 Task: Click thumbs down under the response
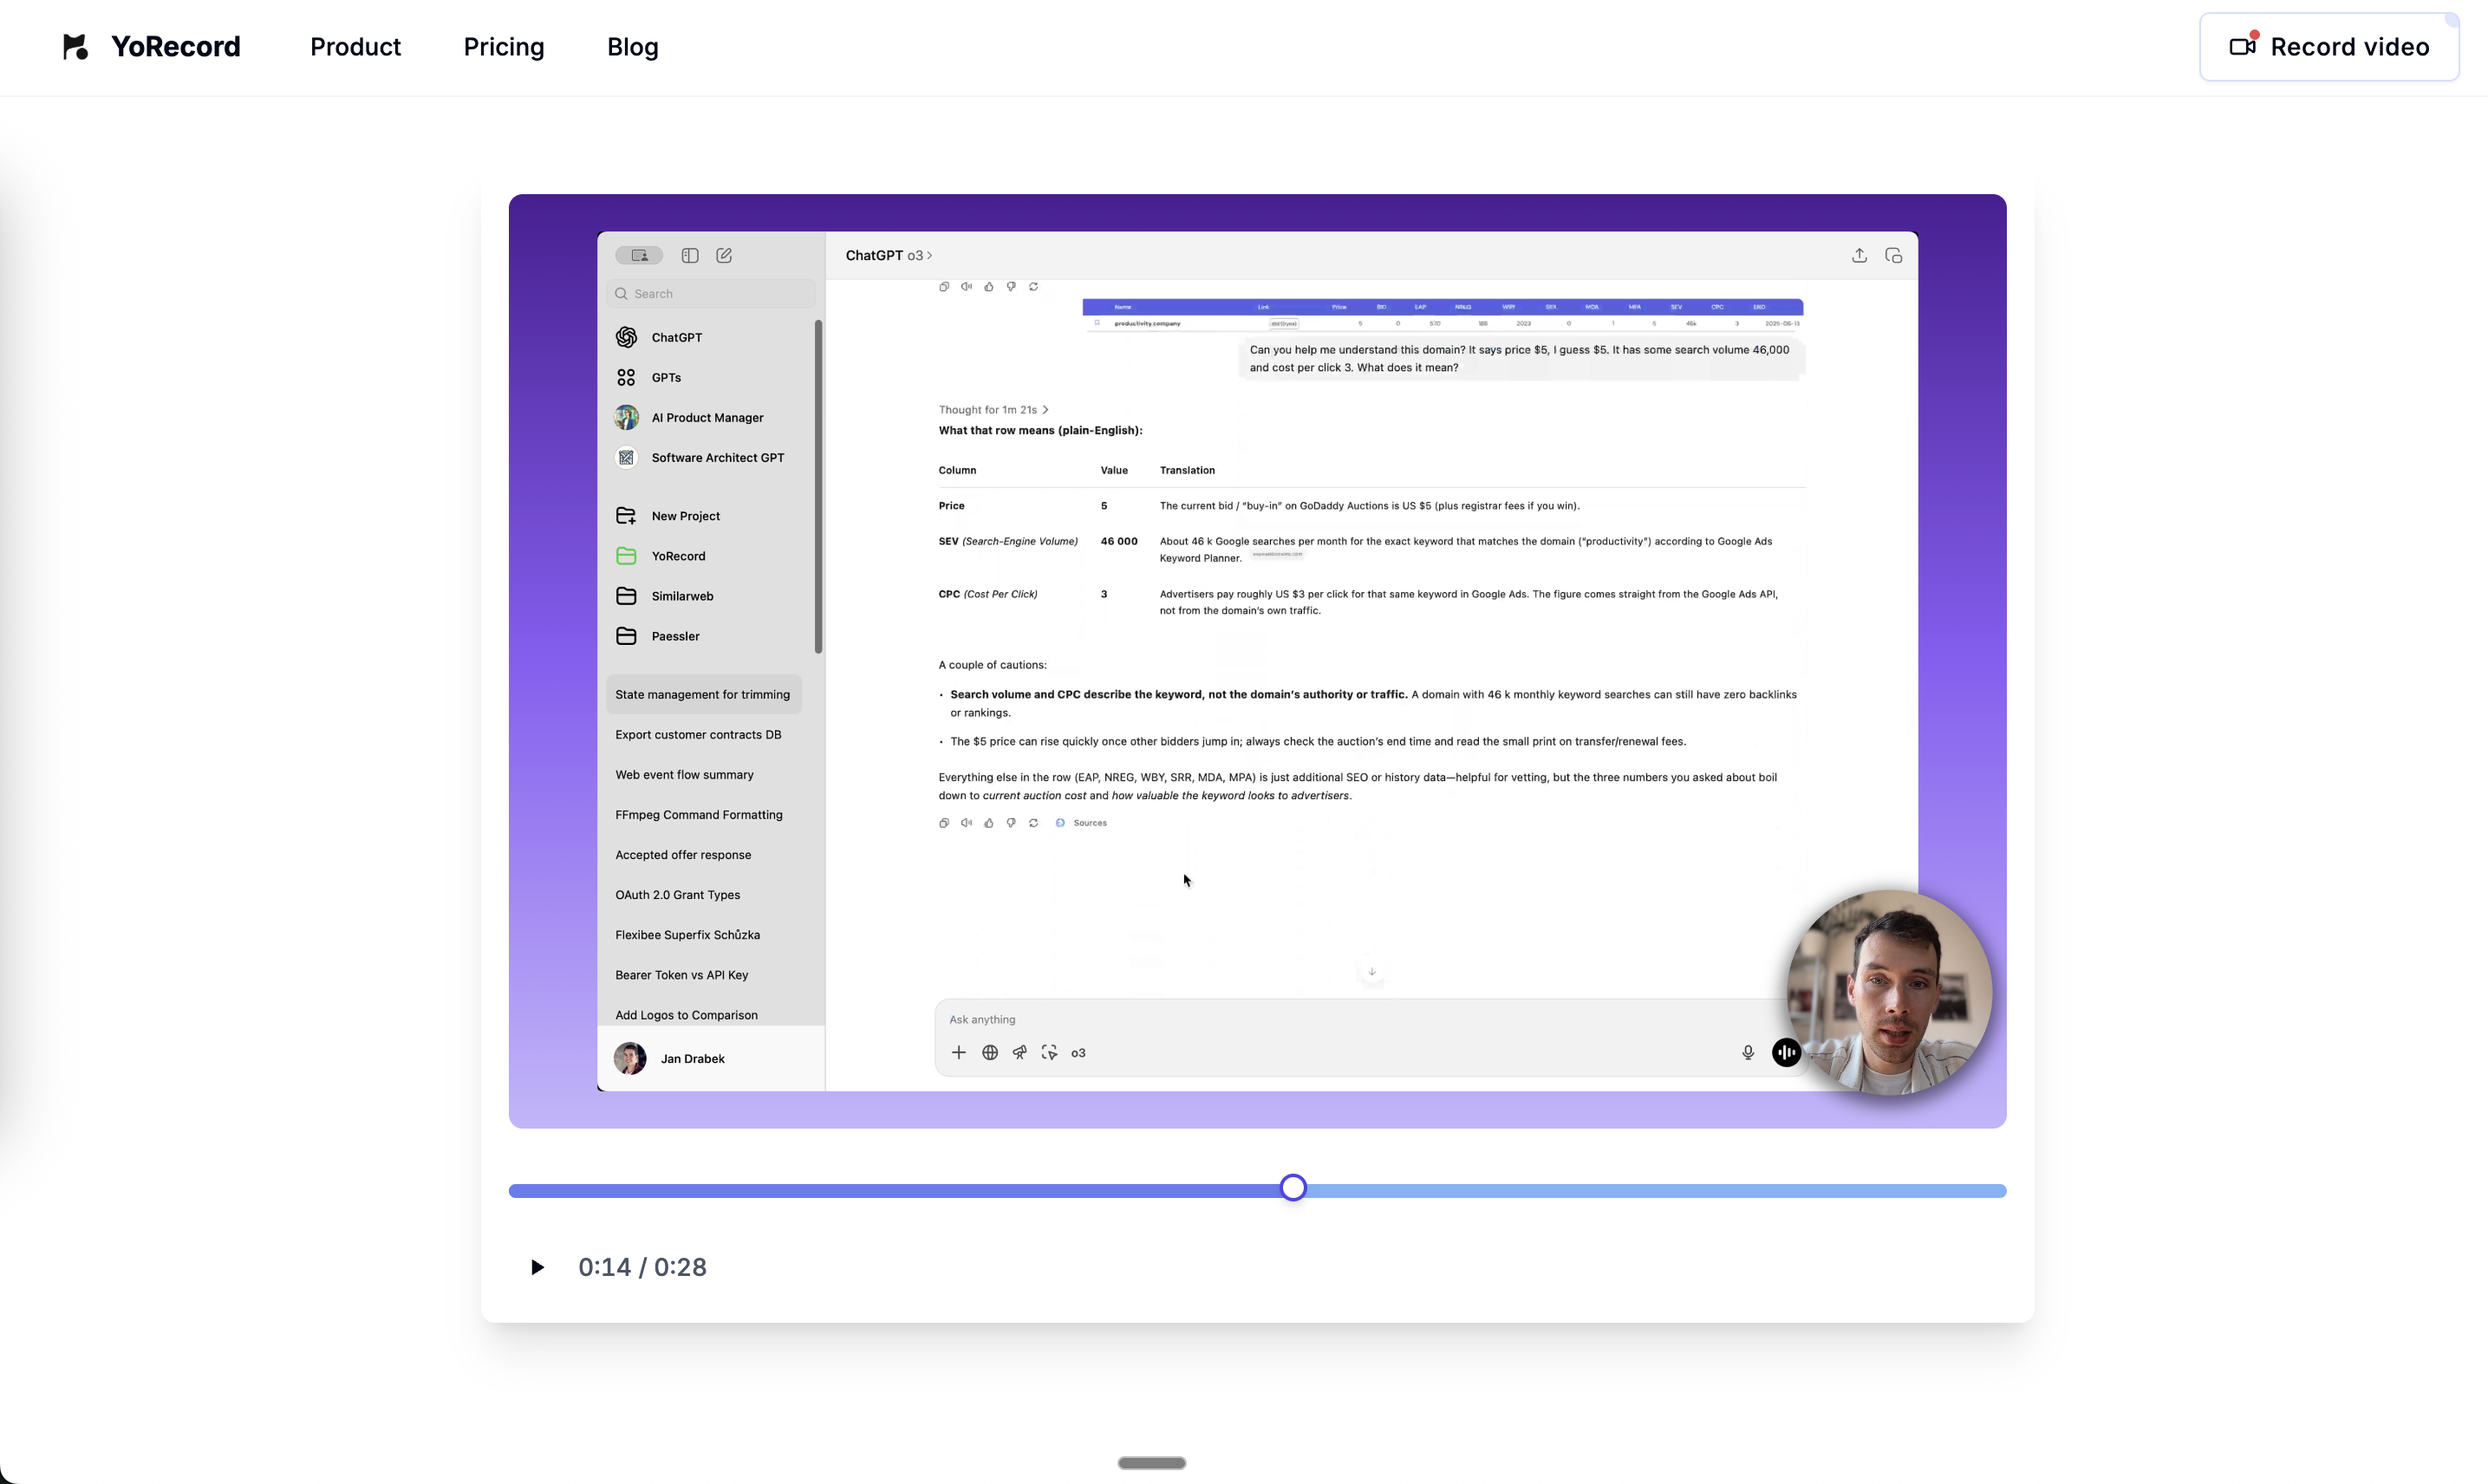1011,823
